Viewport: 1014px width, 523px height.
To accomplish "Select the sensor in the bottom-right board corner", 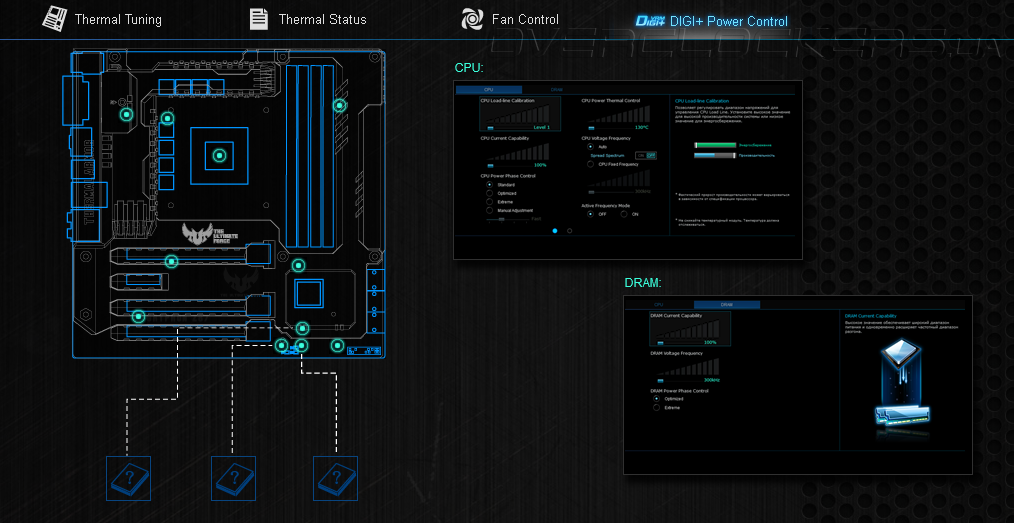I will click(x=337, y=345).
